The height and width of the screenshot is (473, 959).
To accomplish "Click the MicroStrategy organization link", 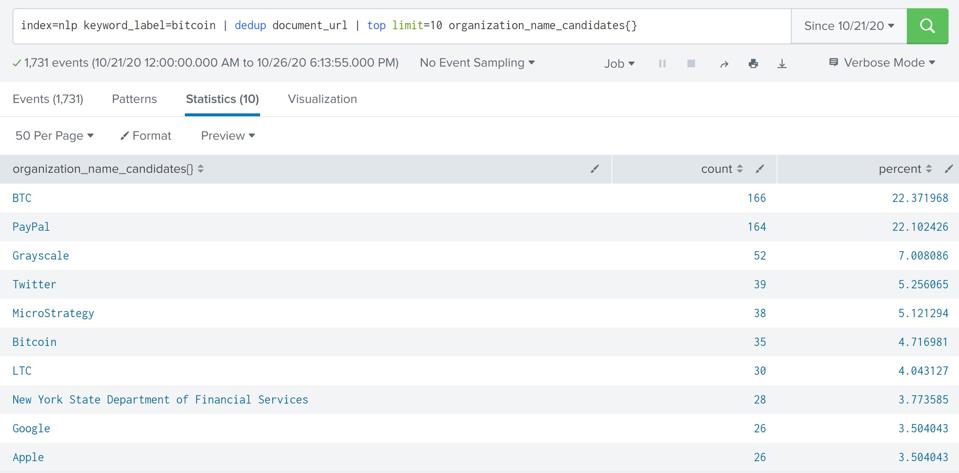I will [53, 313].
